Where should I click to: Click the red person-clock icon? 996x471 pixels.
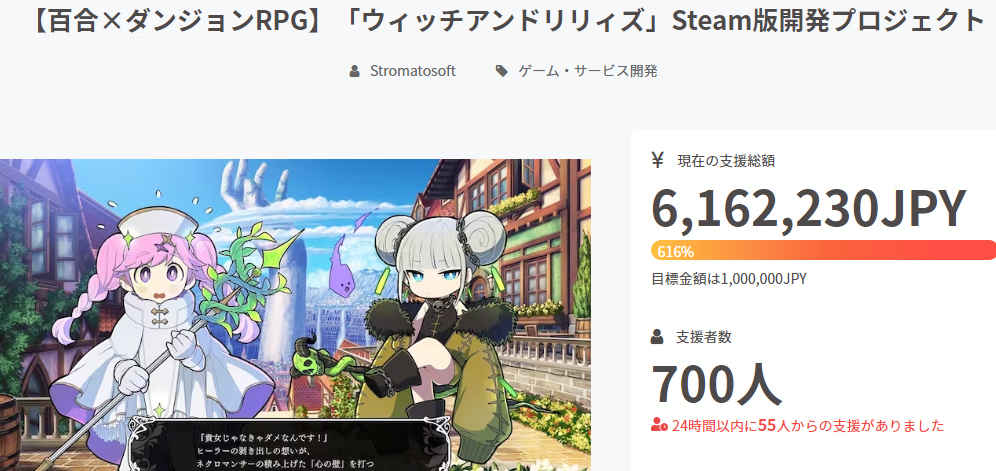(659, 425)
